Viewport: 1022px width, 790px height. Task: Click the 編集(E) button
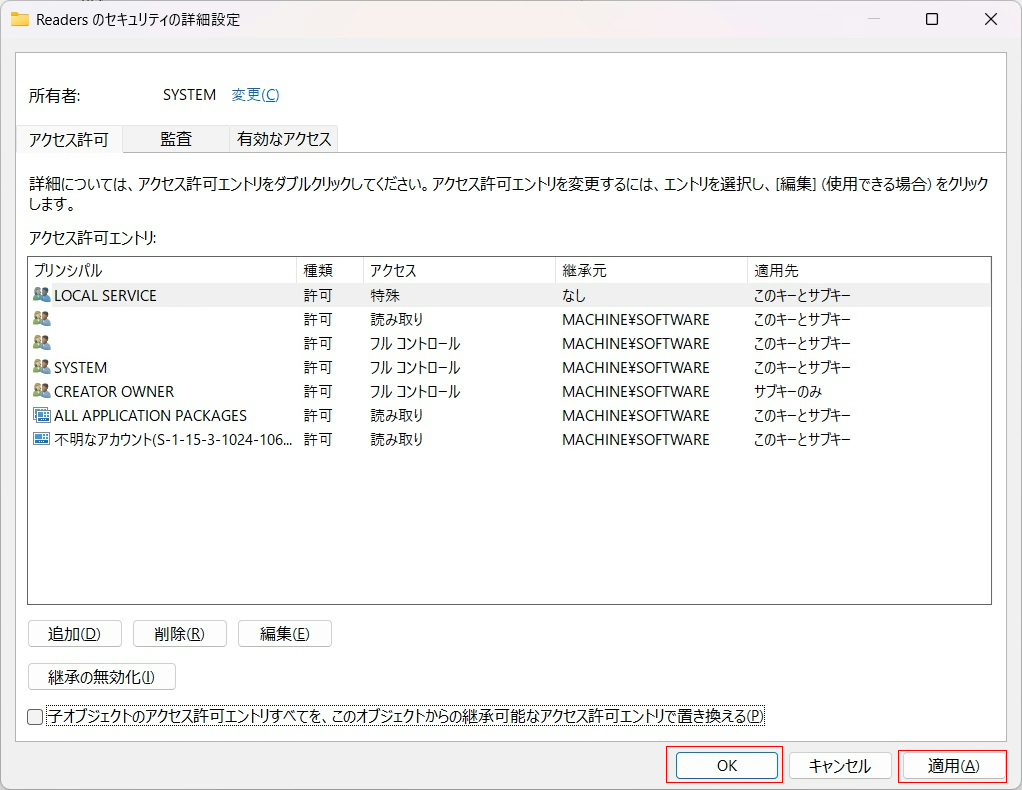tap(285, 634)
